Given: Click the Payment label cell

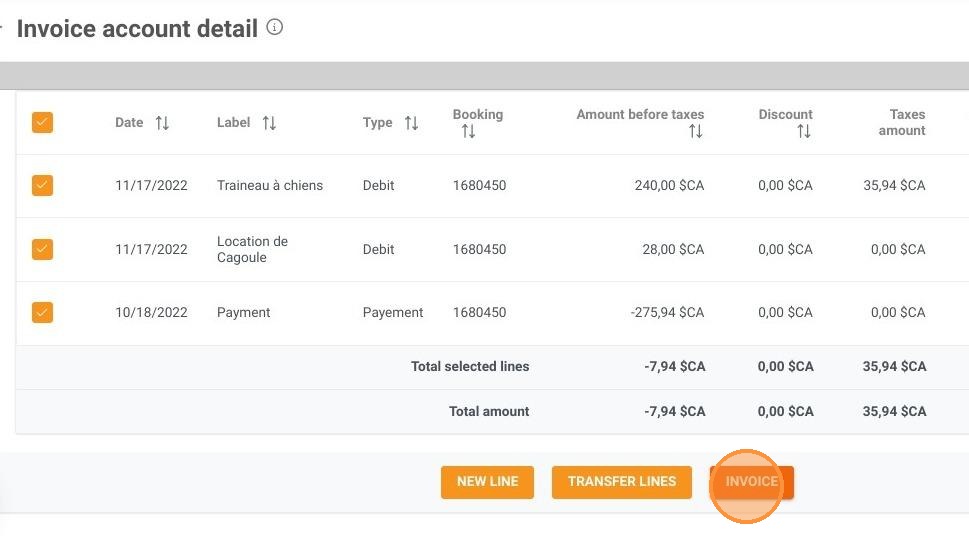Looking at the screenshot, I should point(243,312).
